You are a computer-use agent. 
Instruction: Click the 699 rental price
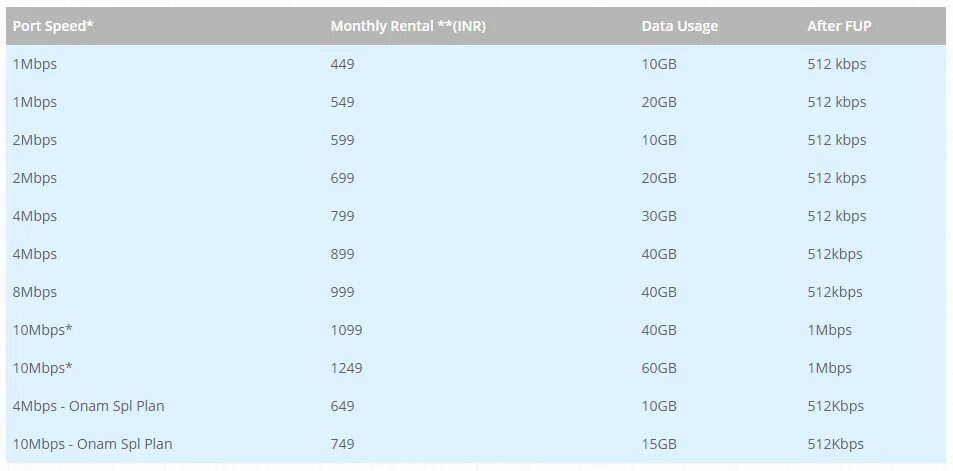point(342,178)
